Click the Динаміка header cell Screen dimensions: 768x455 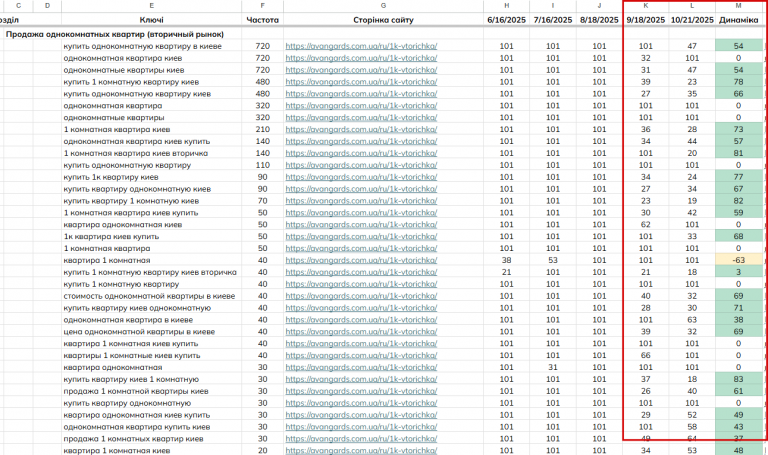pyautogui.click(x=738, y=20)
